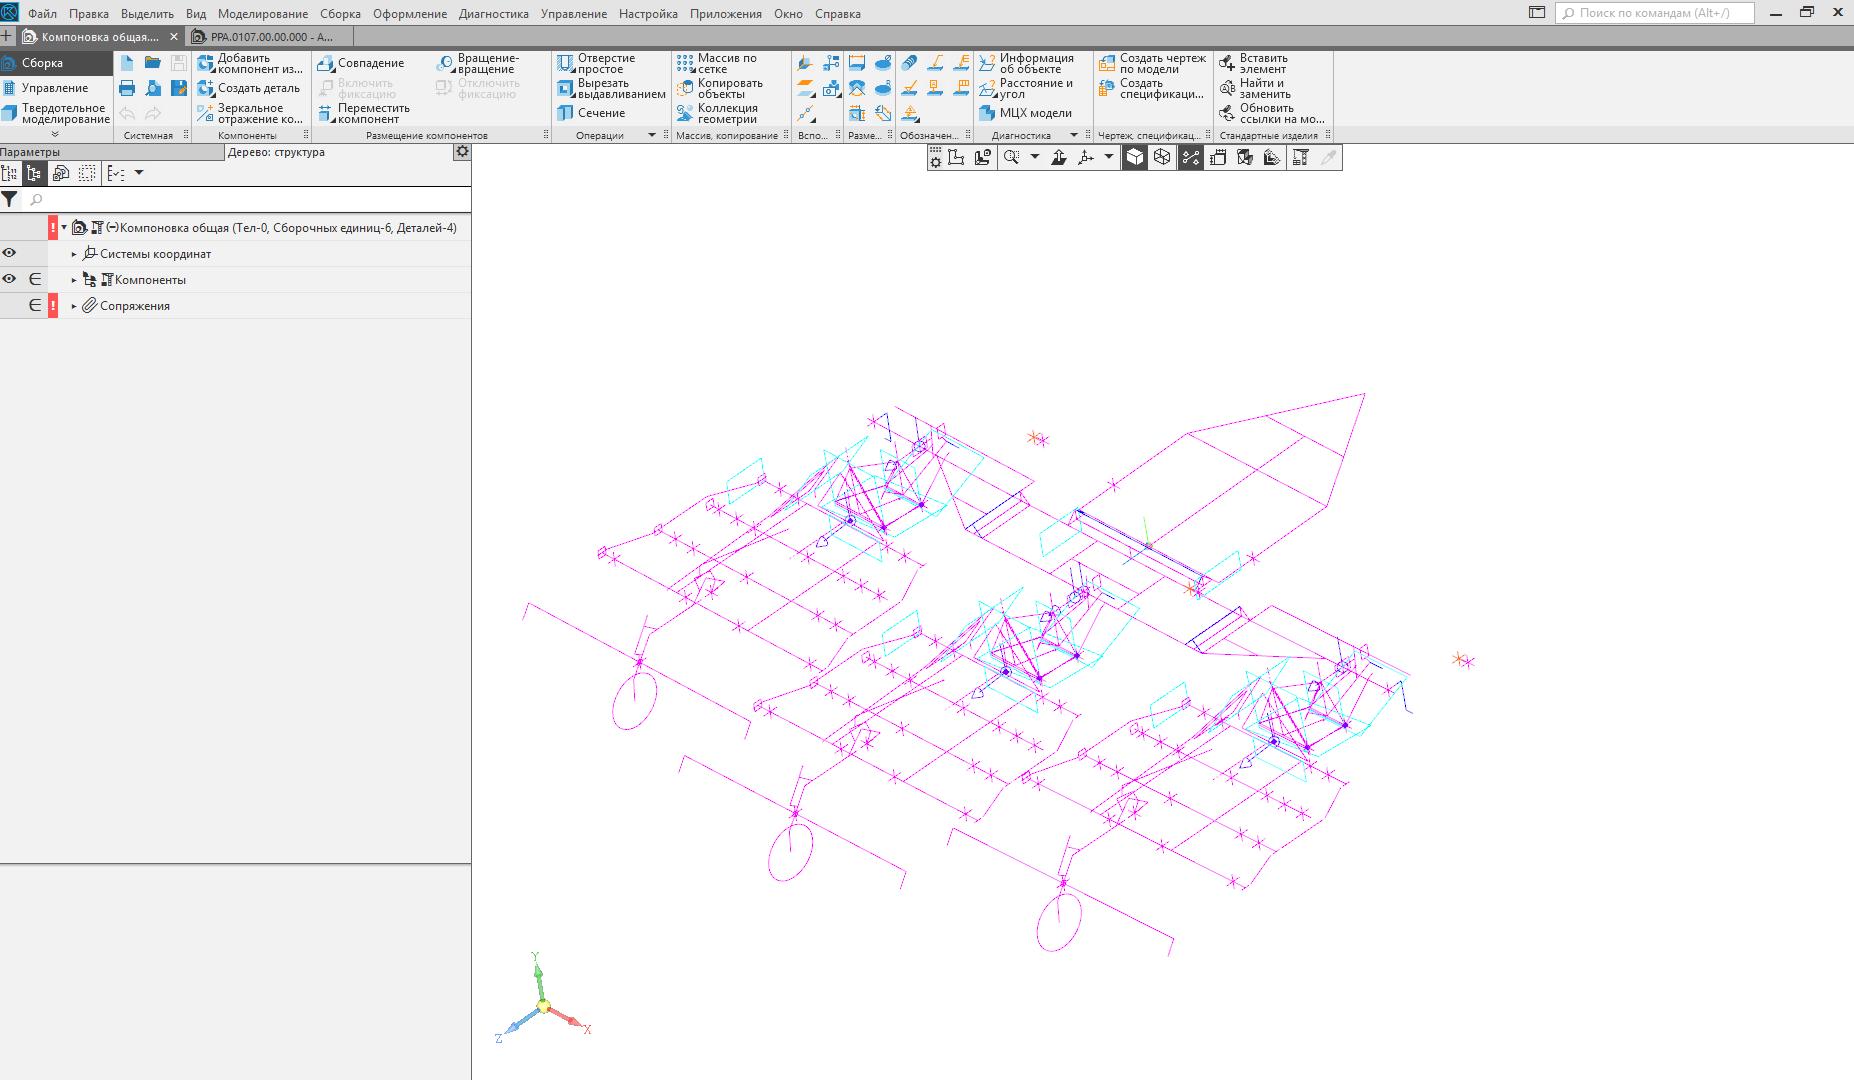This screenshot has height=1080, width=1854.
Task: Create drawing from model
Action: (x=1107, y=63)
